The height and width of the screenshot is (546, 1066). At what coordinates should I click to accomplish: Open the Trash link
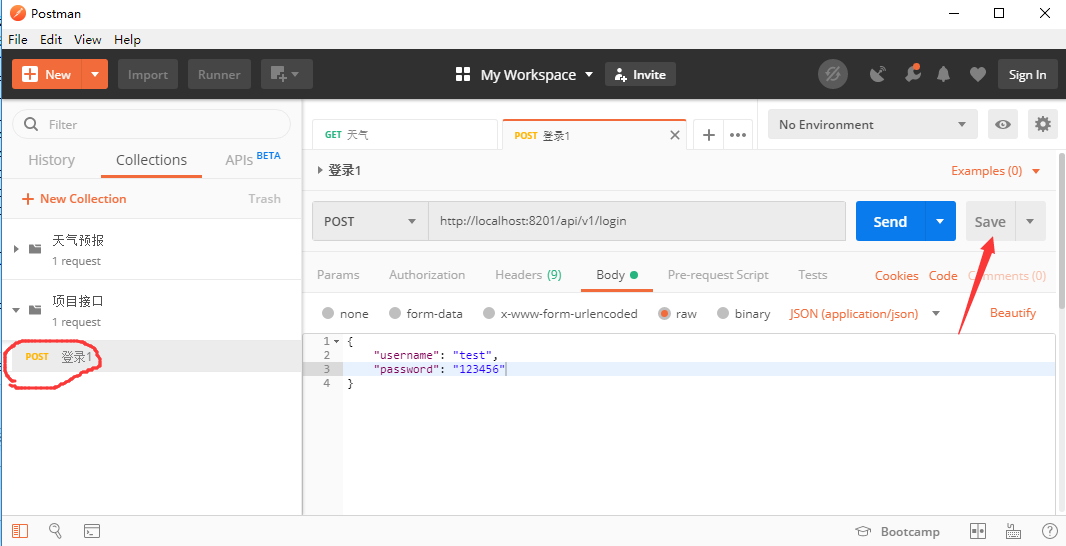pyautogui.click(x=264, y=199)
